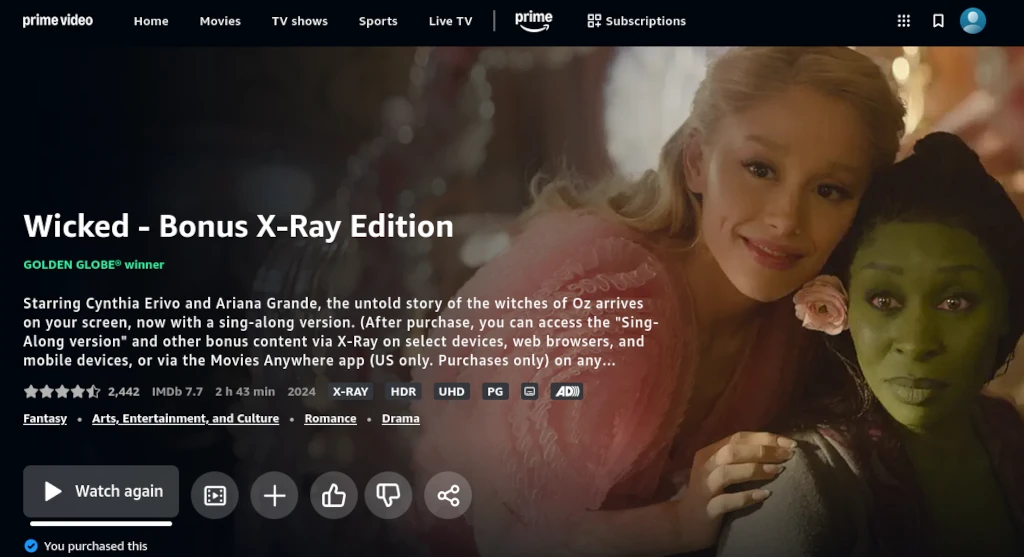This screenshot has height=557, width=1024.
Task: Add Wicked to watchlist with plus icon
Action: click(x=274, y=496)
